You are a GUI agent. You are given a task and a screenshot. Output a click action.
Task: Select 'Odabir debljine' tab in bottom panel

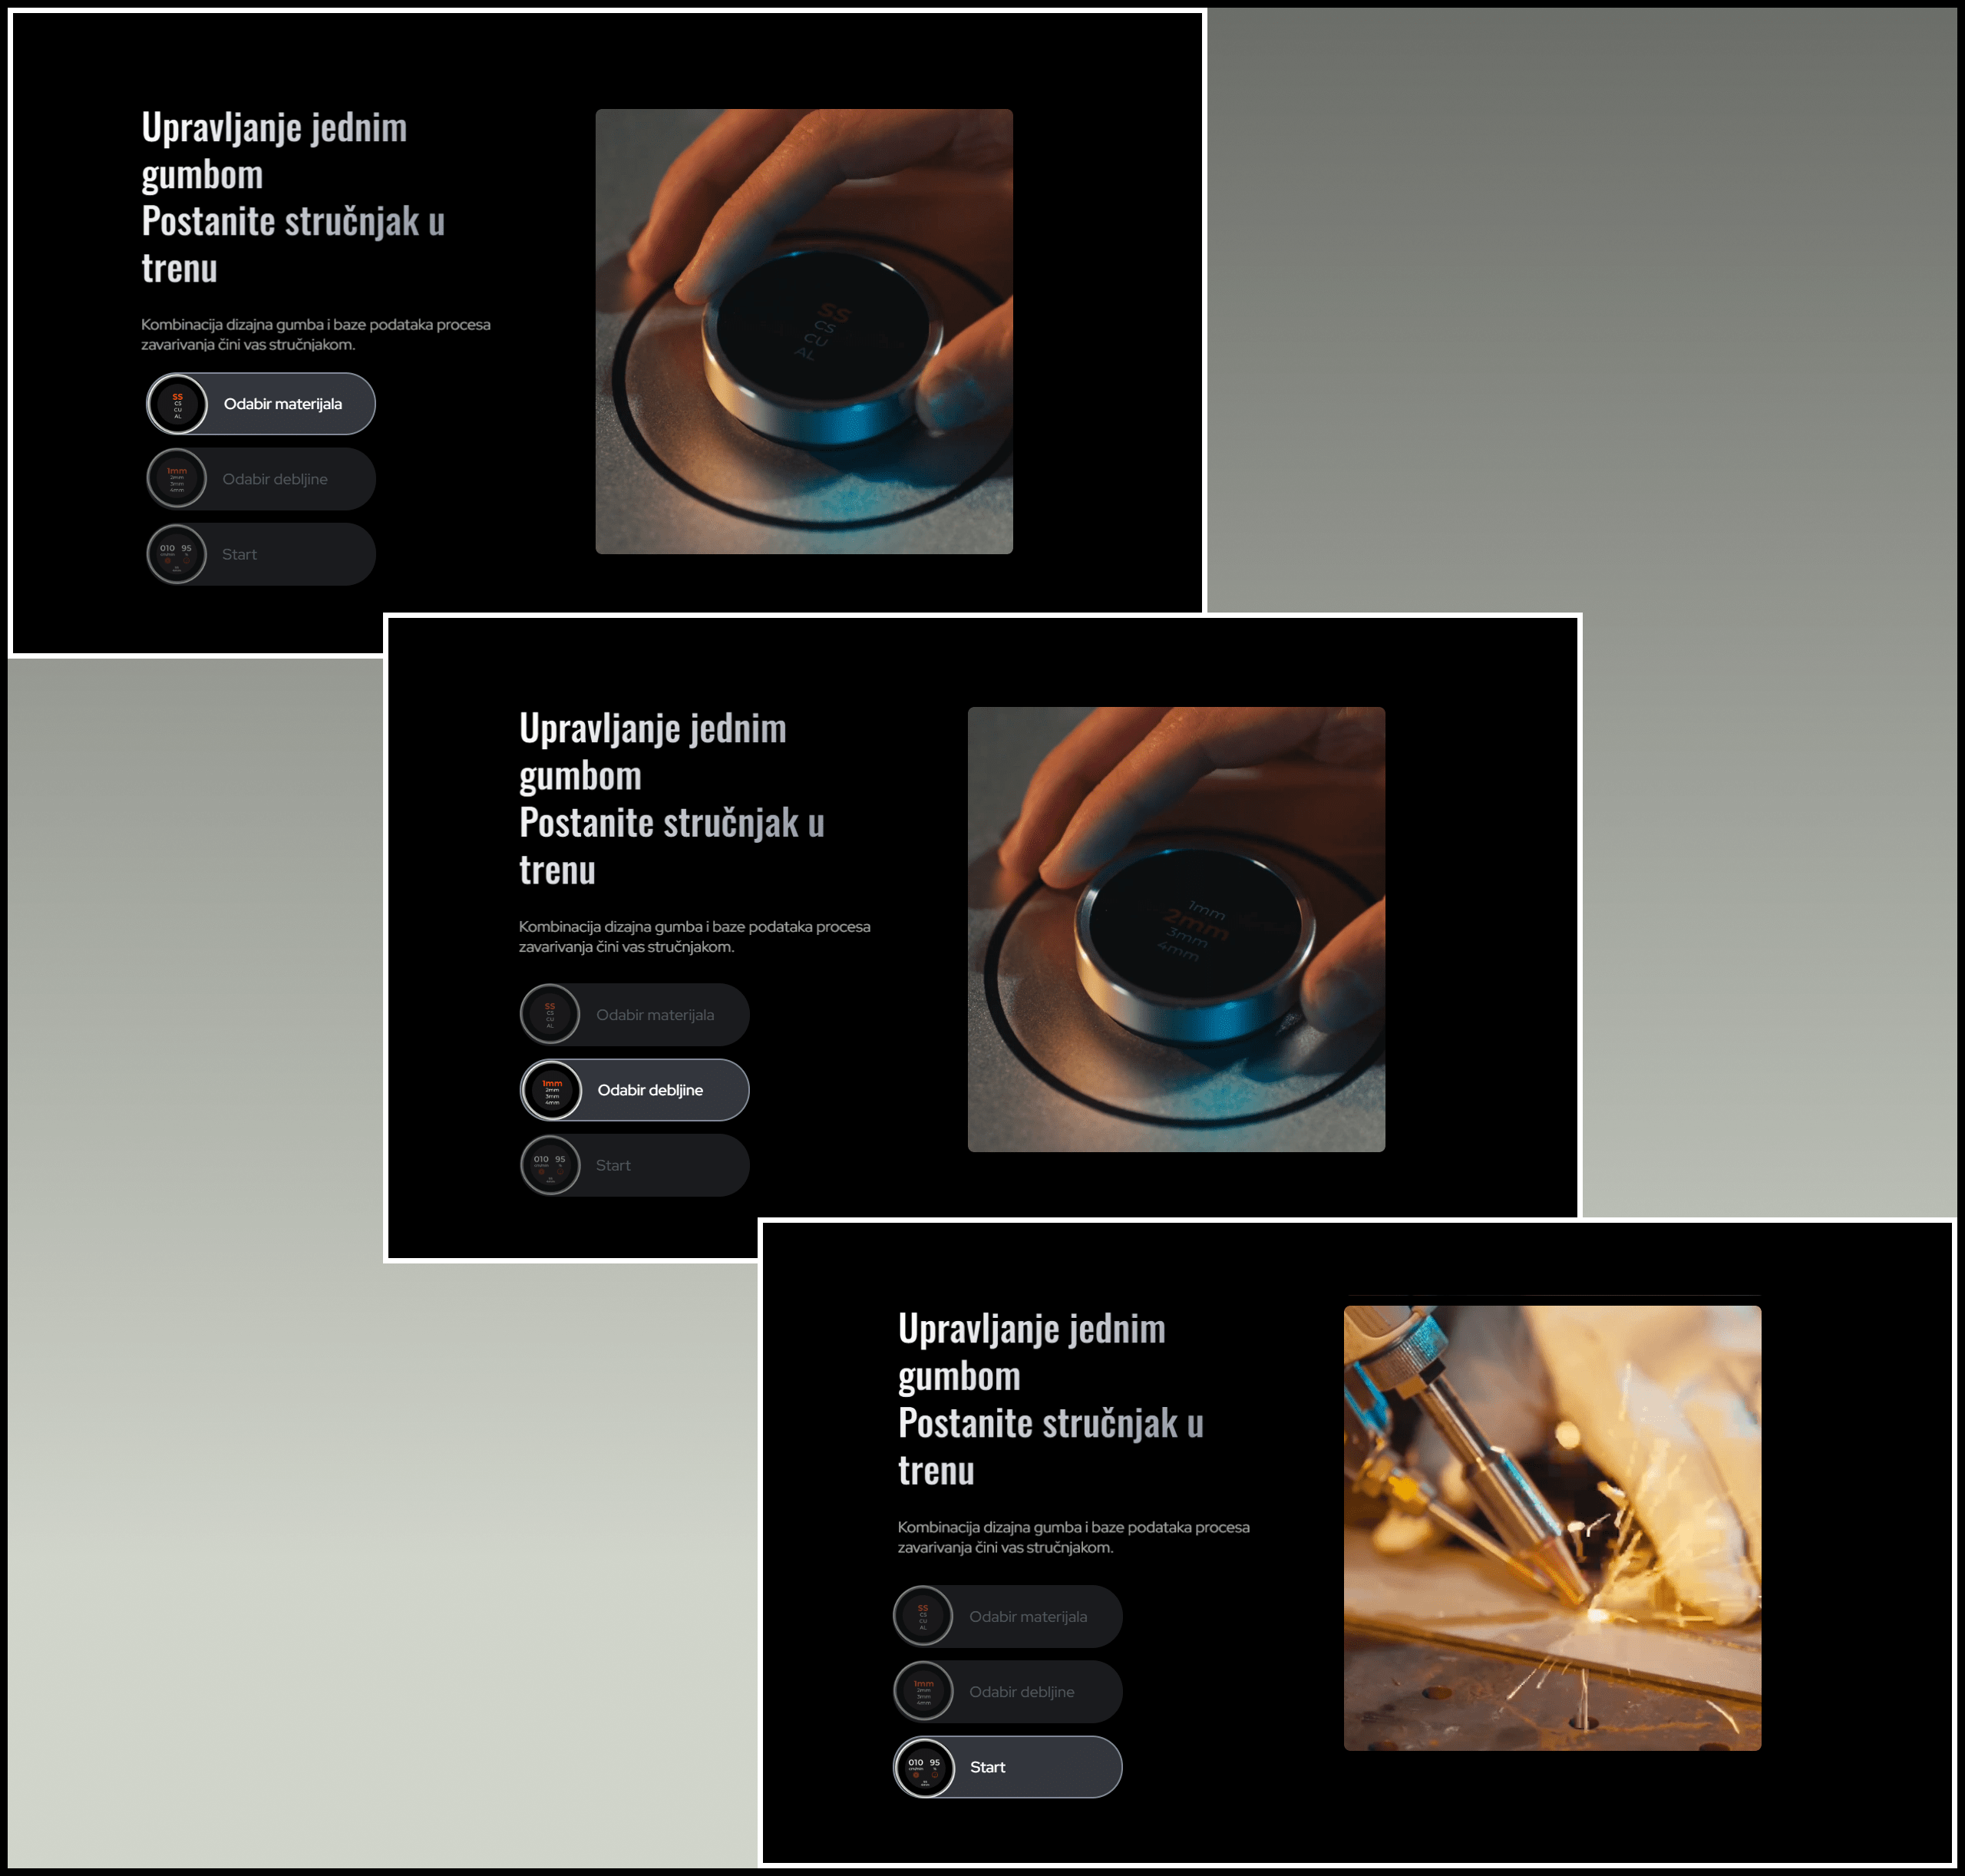click(x=1007, y=1692)
